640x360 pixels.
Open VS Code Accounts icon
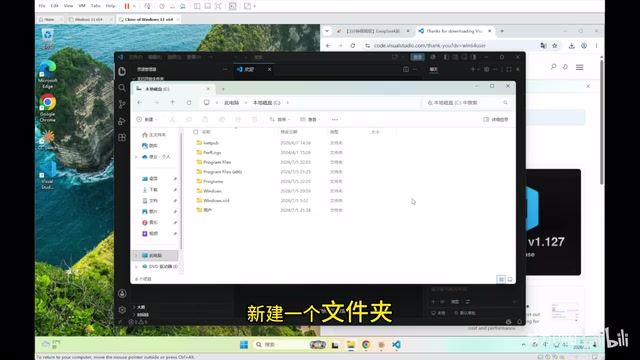tap(122, 293)
